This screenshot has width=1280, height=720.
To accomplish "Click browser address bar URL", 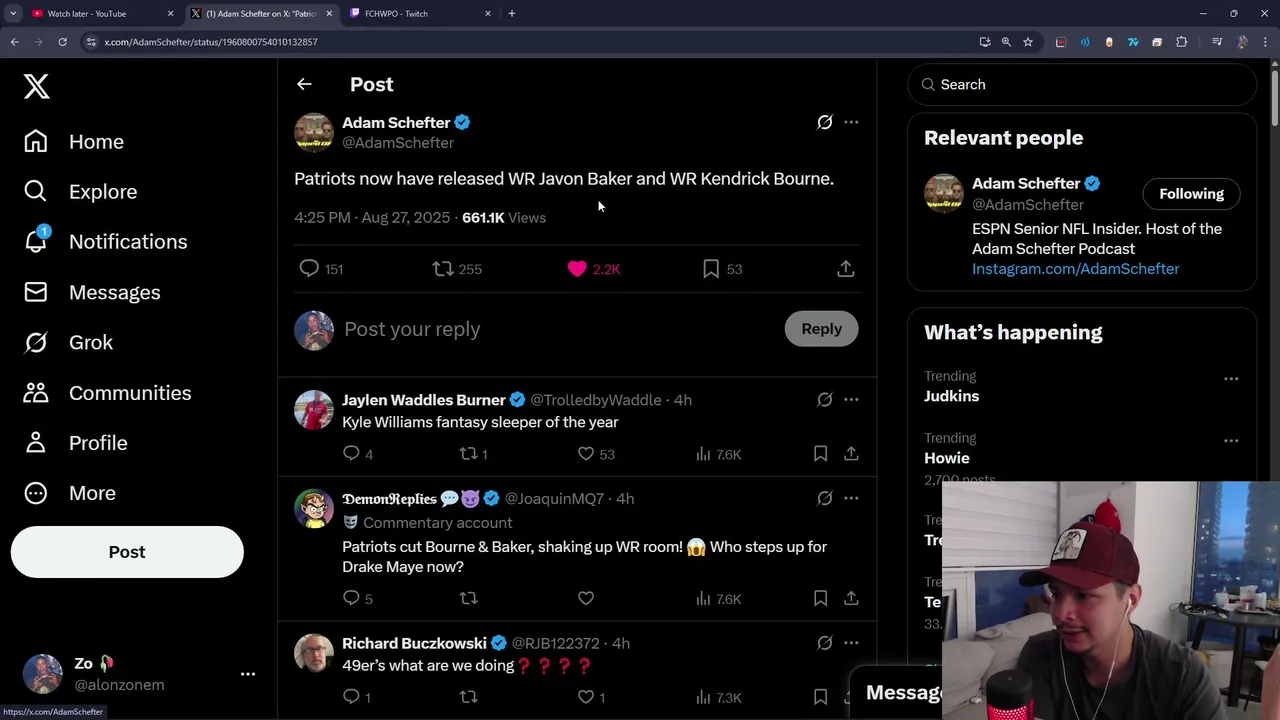I will pyautogui.click(x=211, y=42).
